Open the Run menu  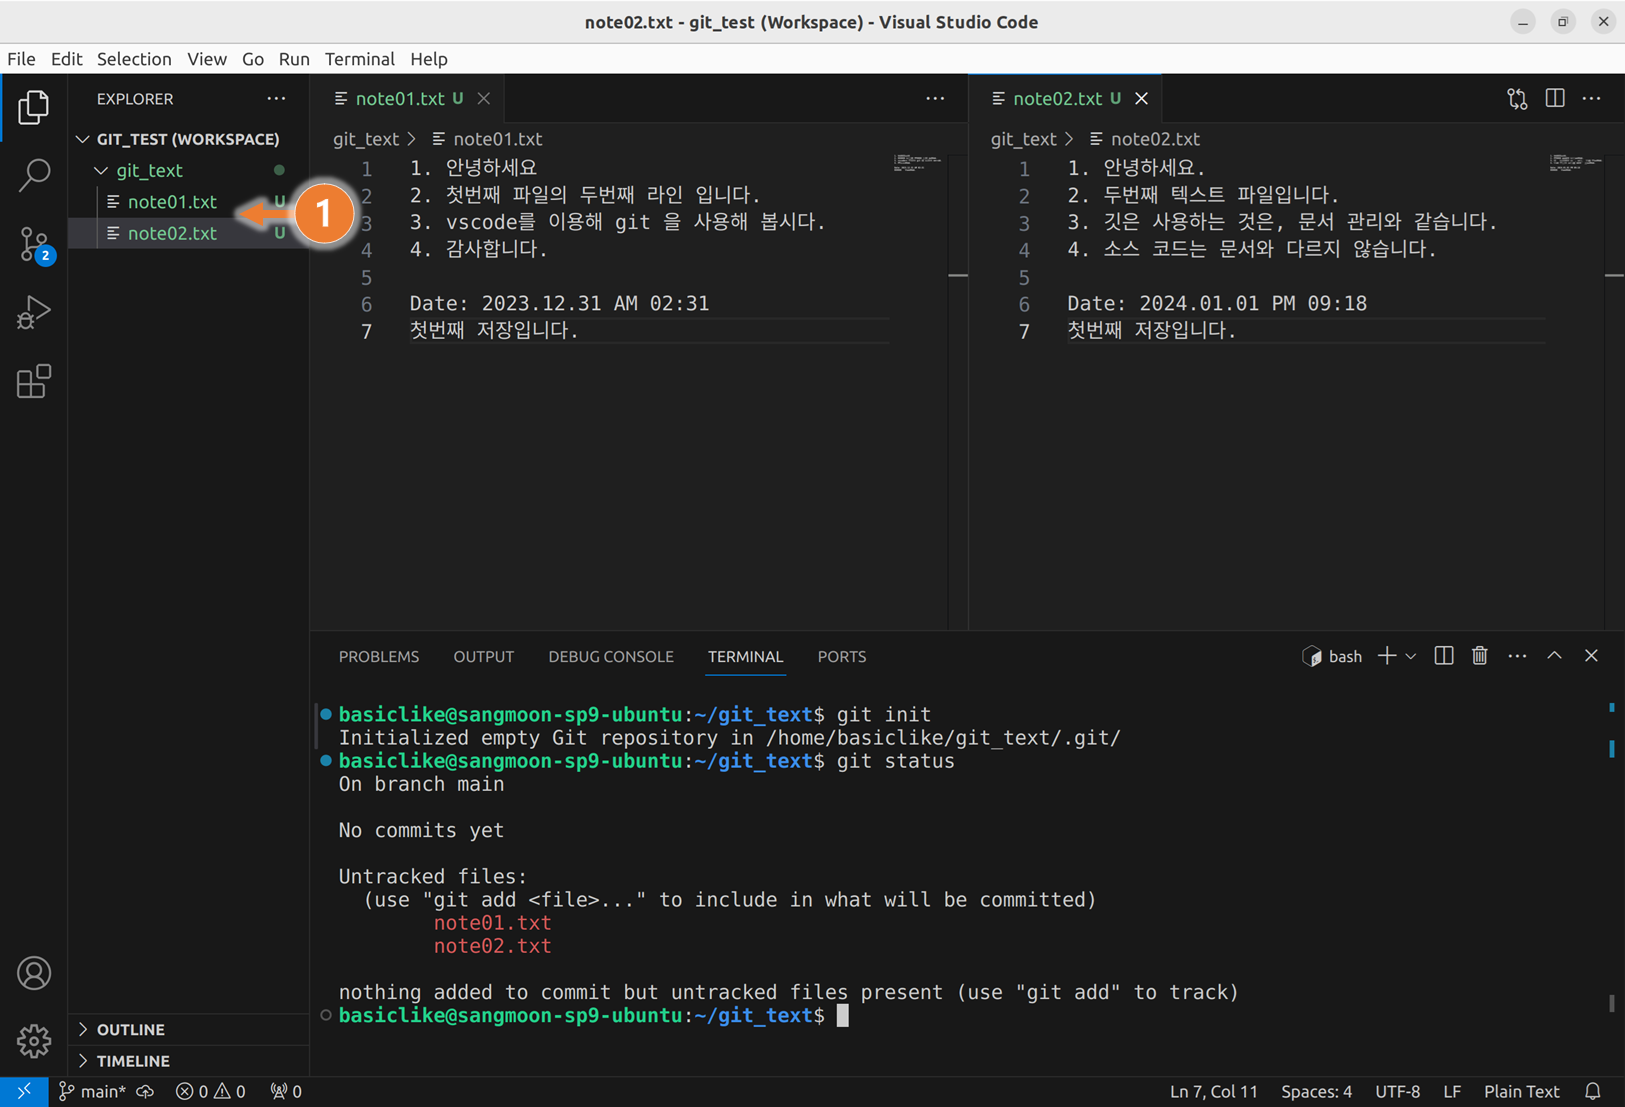[x=293, y=59]
